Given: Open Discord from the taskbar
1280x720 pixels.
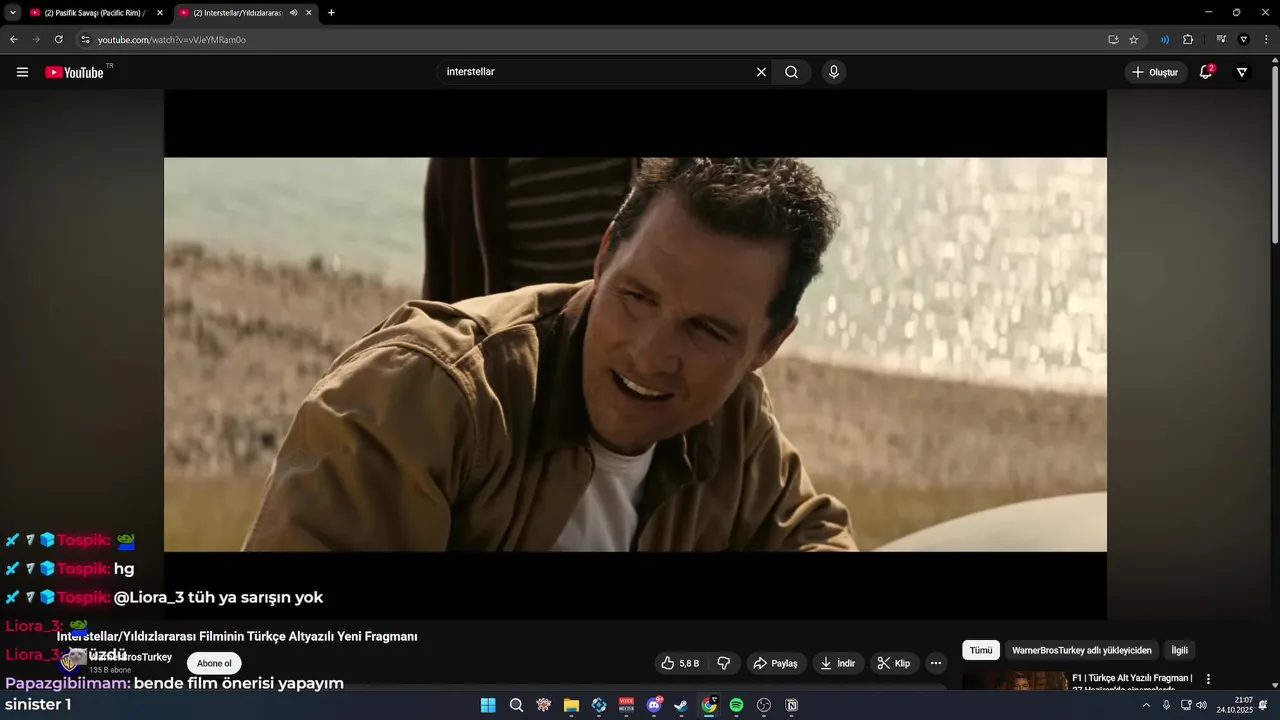Looking at the screenshot, I should coord(654,705).
